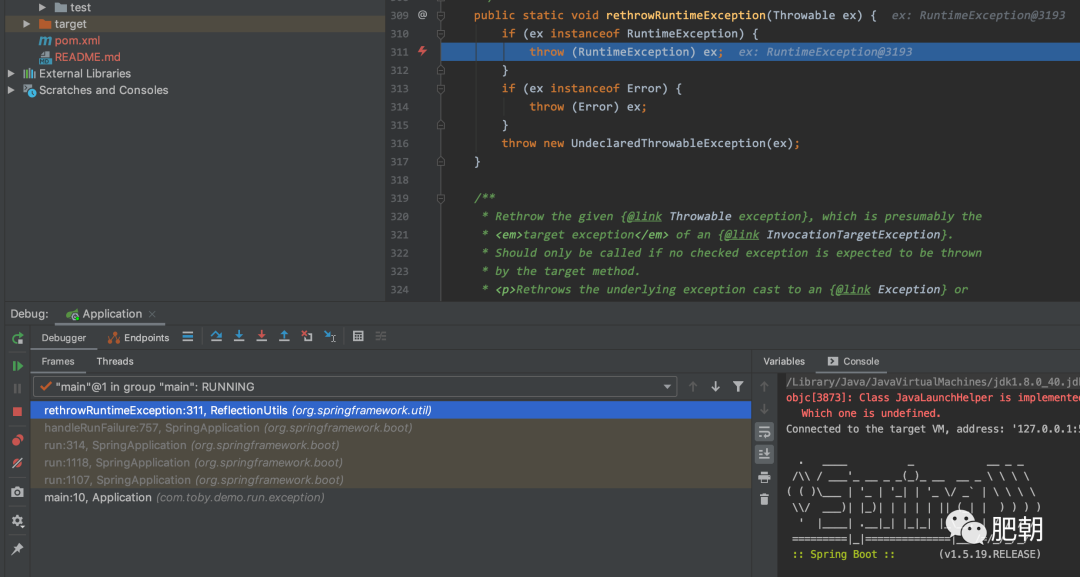Expand the test folder
Viewport: 1080px width, 577px height.
[x=43, y=8]
